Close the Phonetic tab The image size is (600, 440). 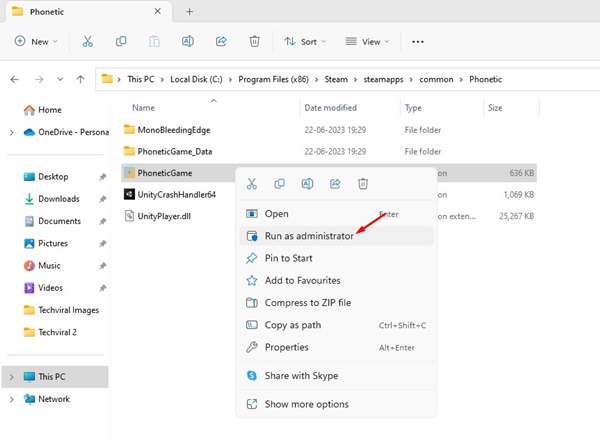[157, 11]
